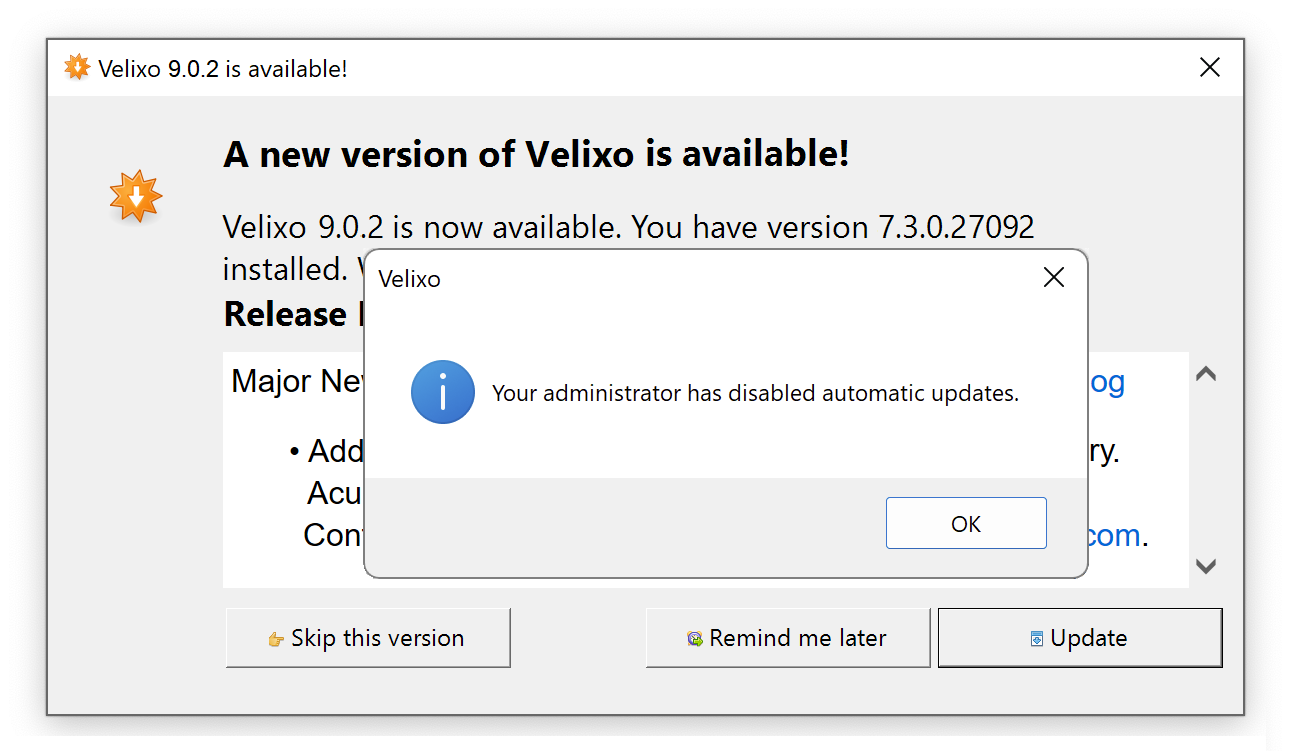Click the small Velixo icon in title bar
The image size is (1312, 751).
77,67
